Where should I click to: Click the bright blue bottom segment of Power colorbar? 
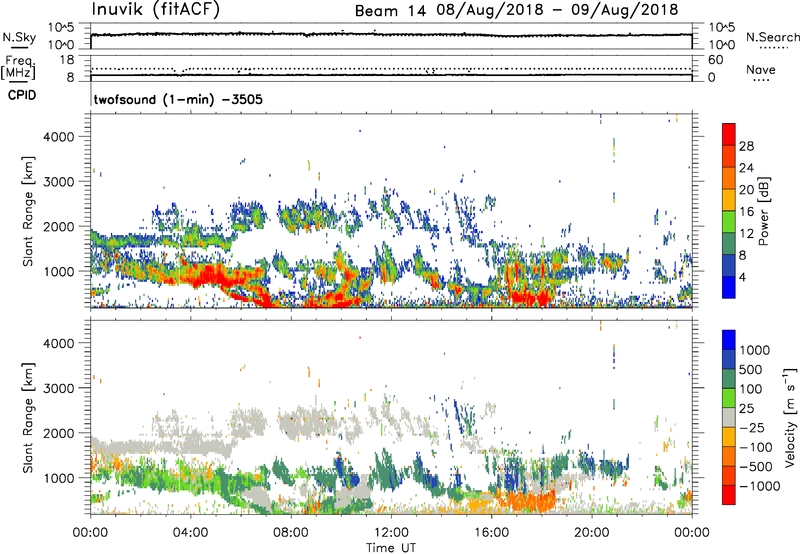click(x=729, y=287)
